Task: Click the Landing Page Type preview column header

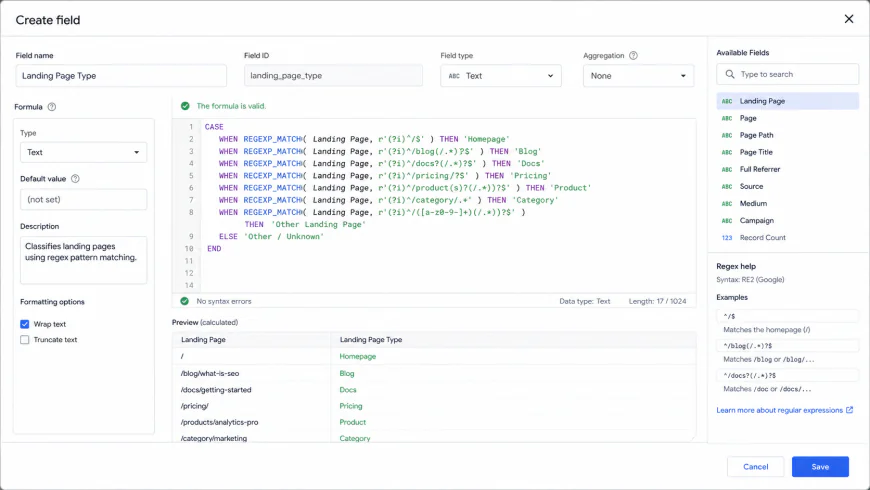Action: click(371, 340)
